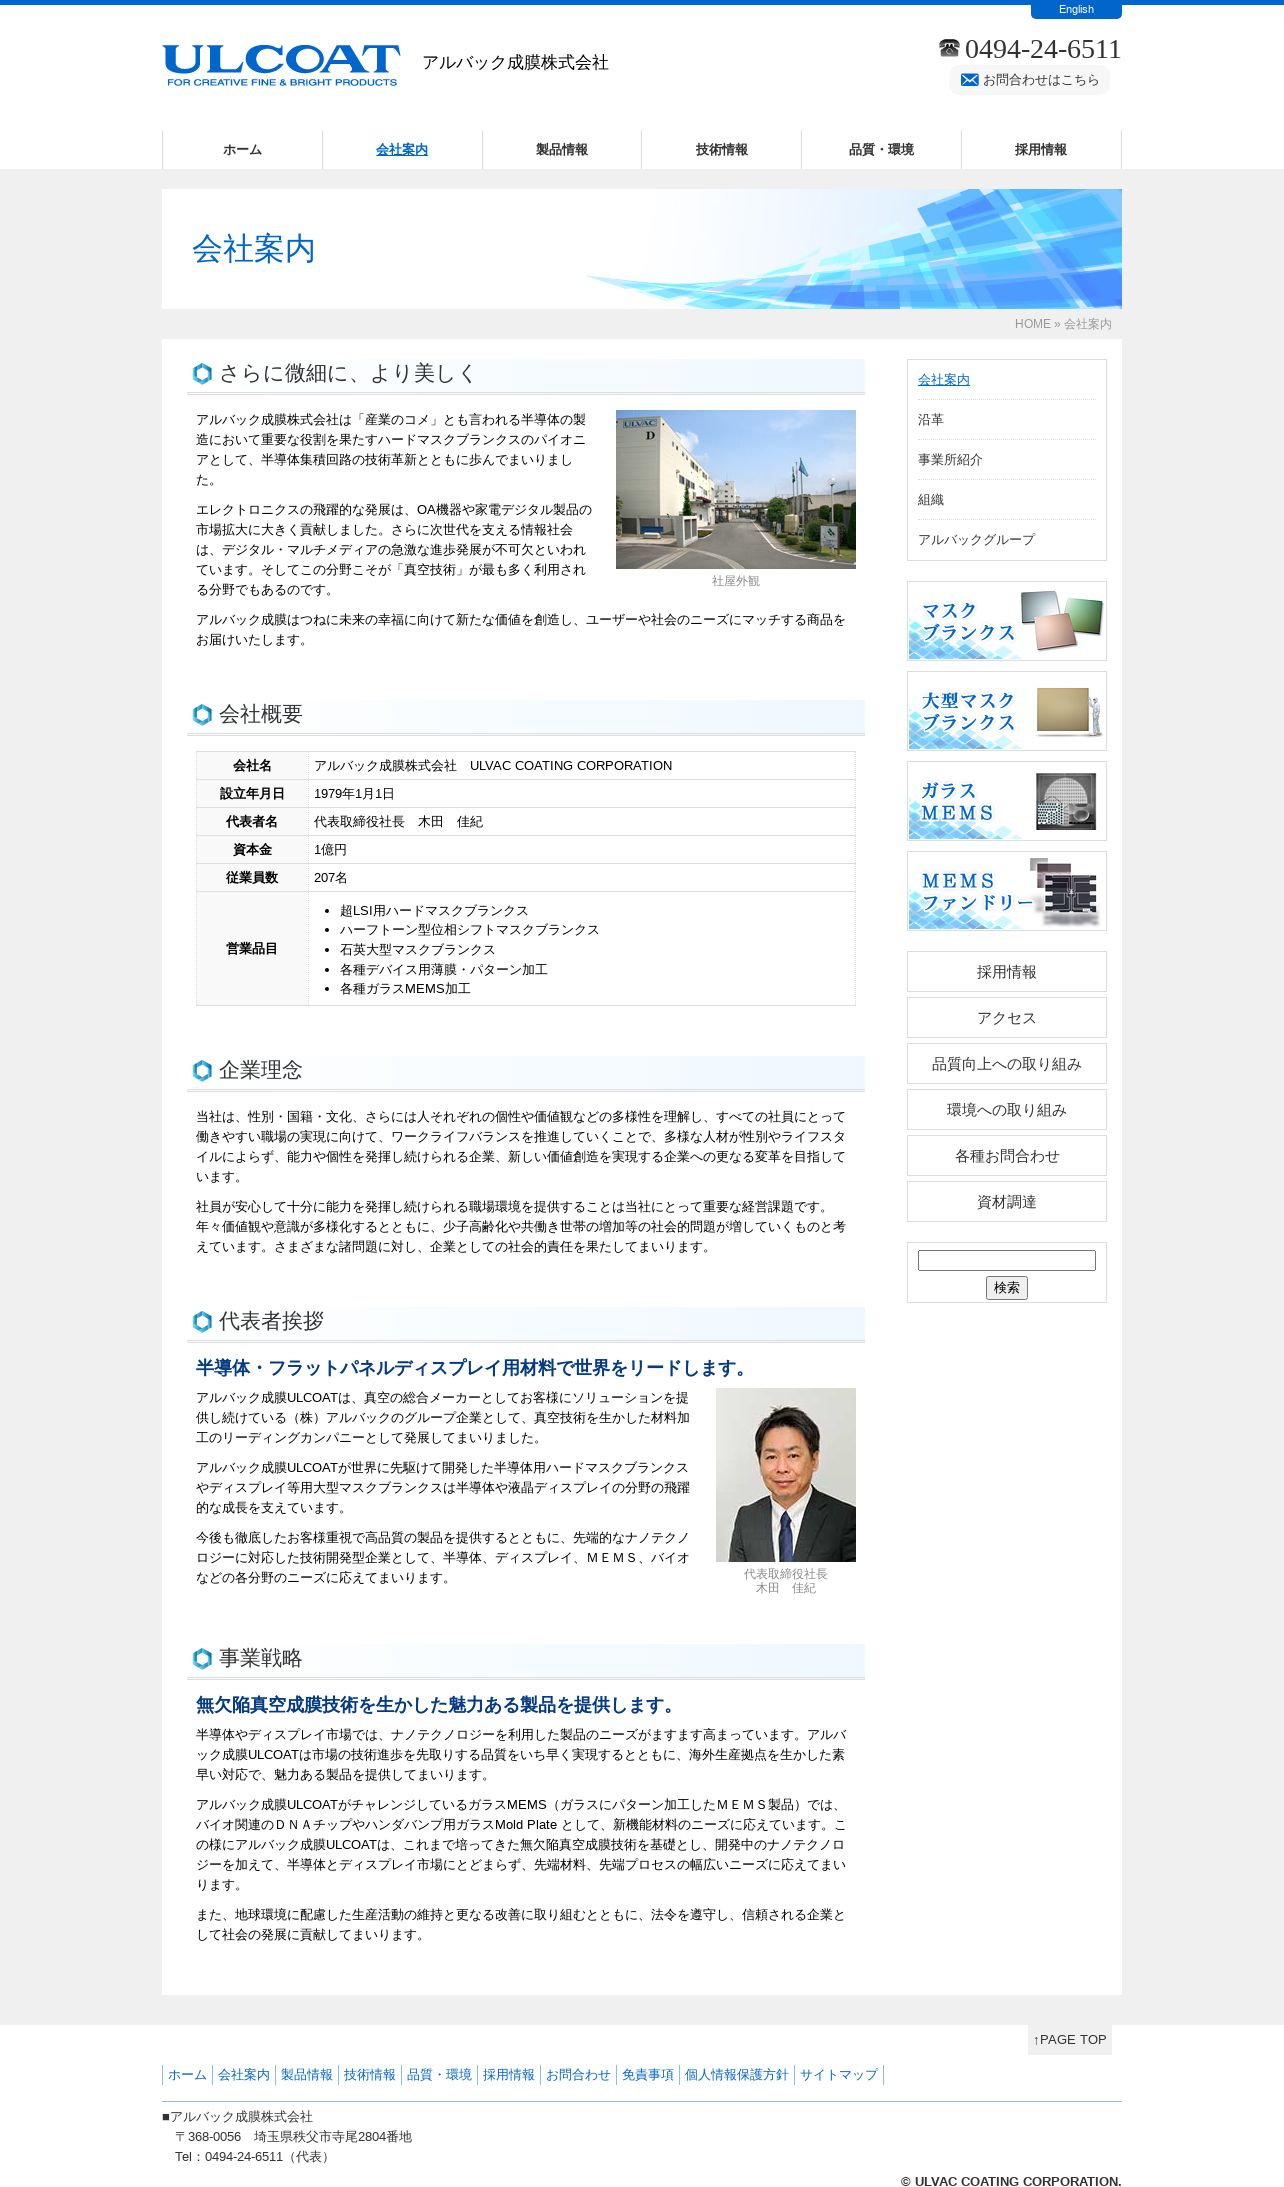Open footer 技術情報 link
This screenshot has height=2187, width=1284.
click(x=370, y=2075)
